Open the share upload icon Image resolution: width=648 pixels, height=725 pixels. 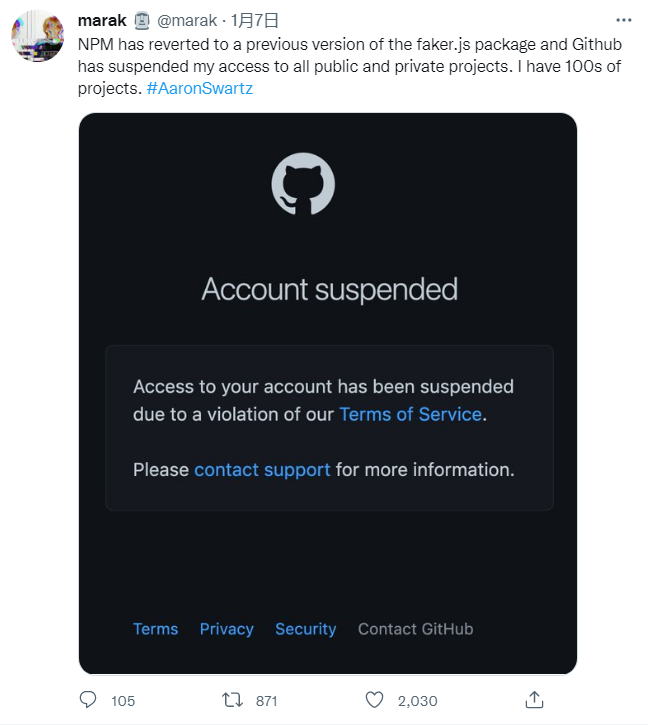point(534,700)
